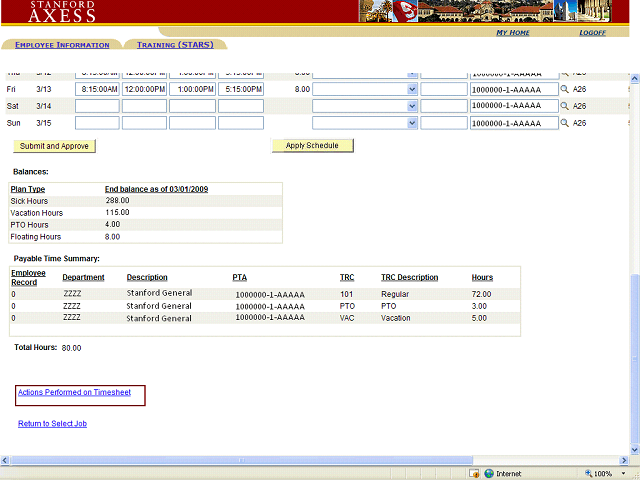This screenshot has height=480, width=640.
Task: Open the Friday row TRC dropdown
Action: (x=412, y=89)
